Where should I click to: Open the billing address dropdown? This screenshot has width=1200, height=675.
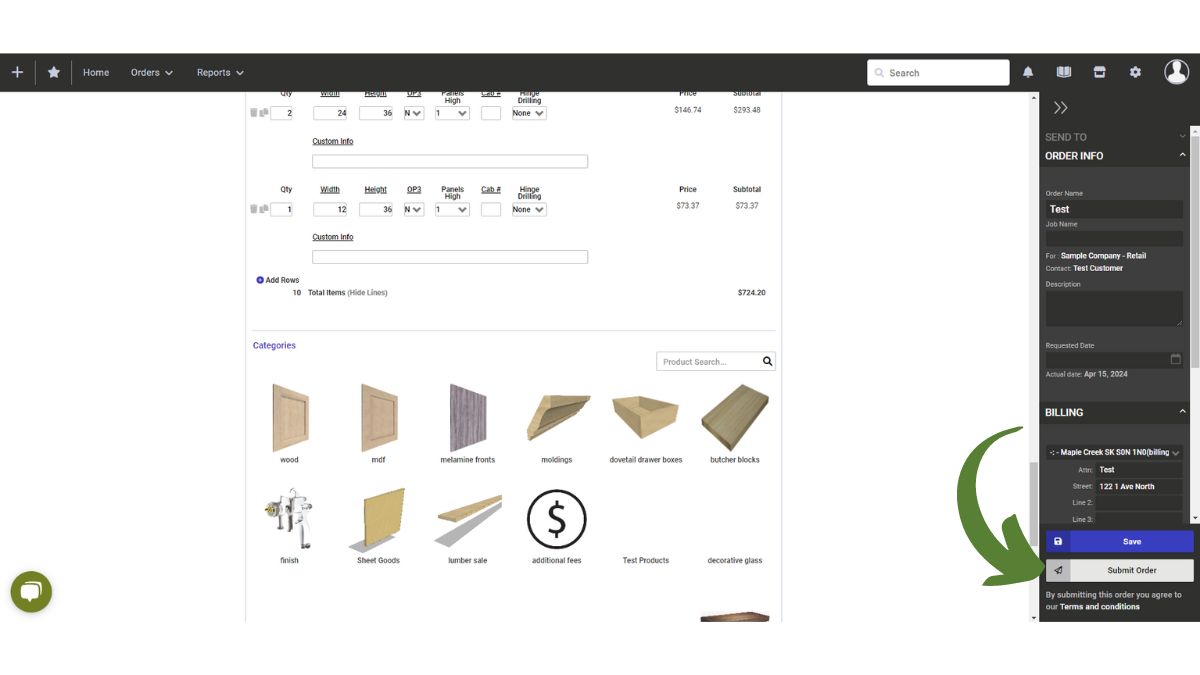tap(1114, 453)
